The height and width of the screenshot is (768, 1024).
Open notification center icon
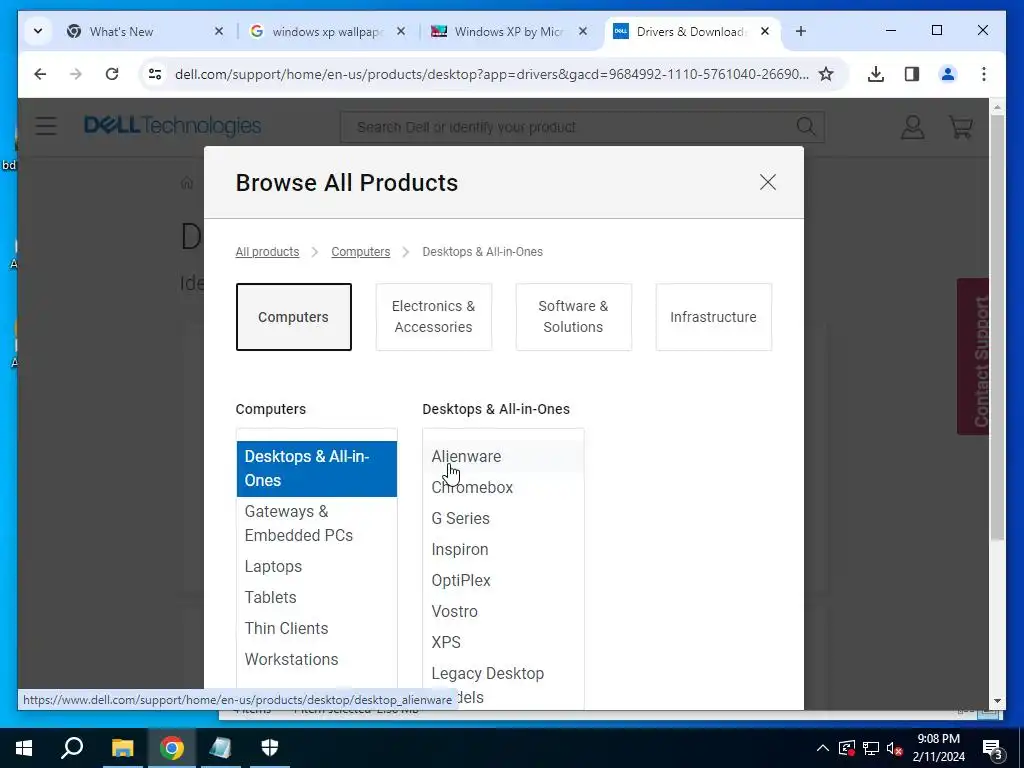pyautogui.click(x=993, y=749)
